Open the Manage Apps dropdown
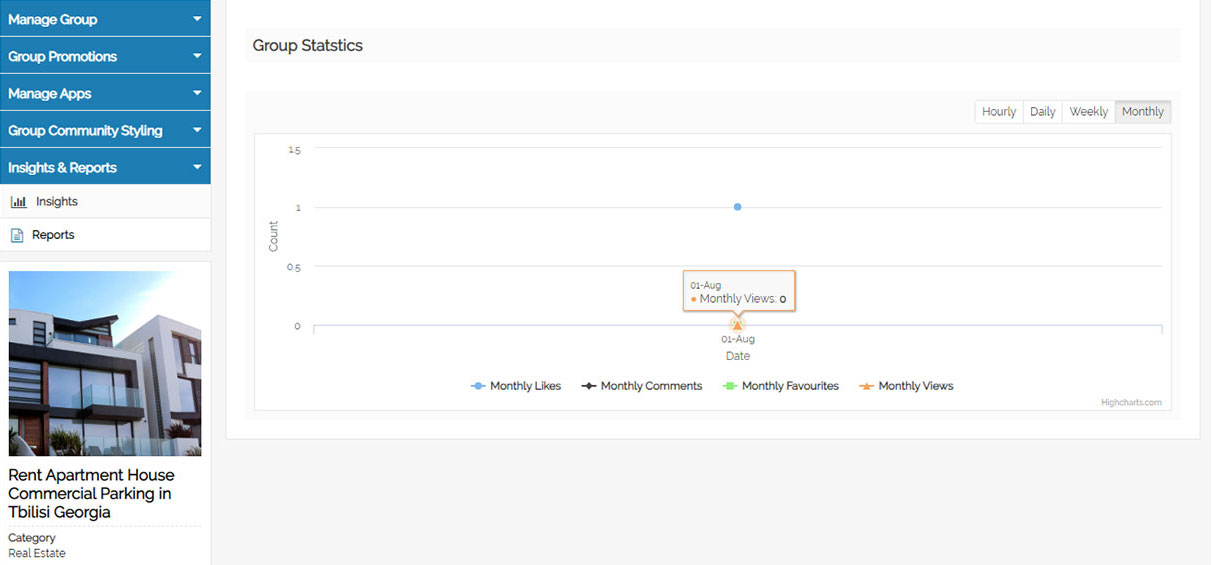Image resolution: width=1213 pixels, height=565 pixels. [105, 93]
